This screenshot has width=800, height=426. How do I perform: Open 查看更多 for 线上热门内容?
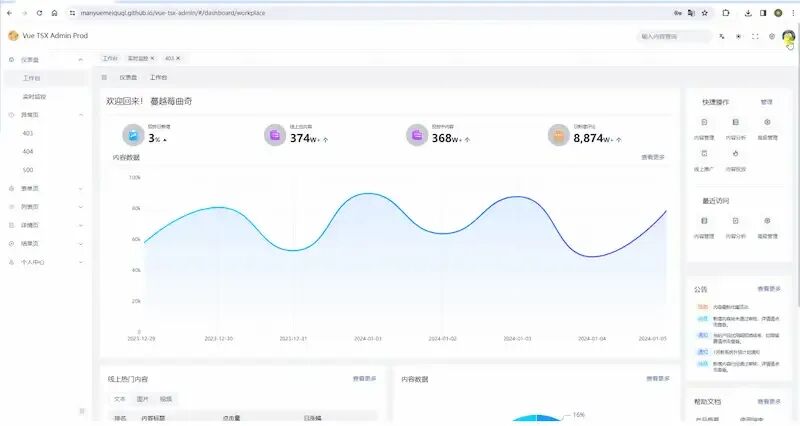click(364, 379)
